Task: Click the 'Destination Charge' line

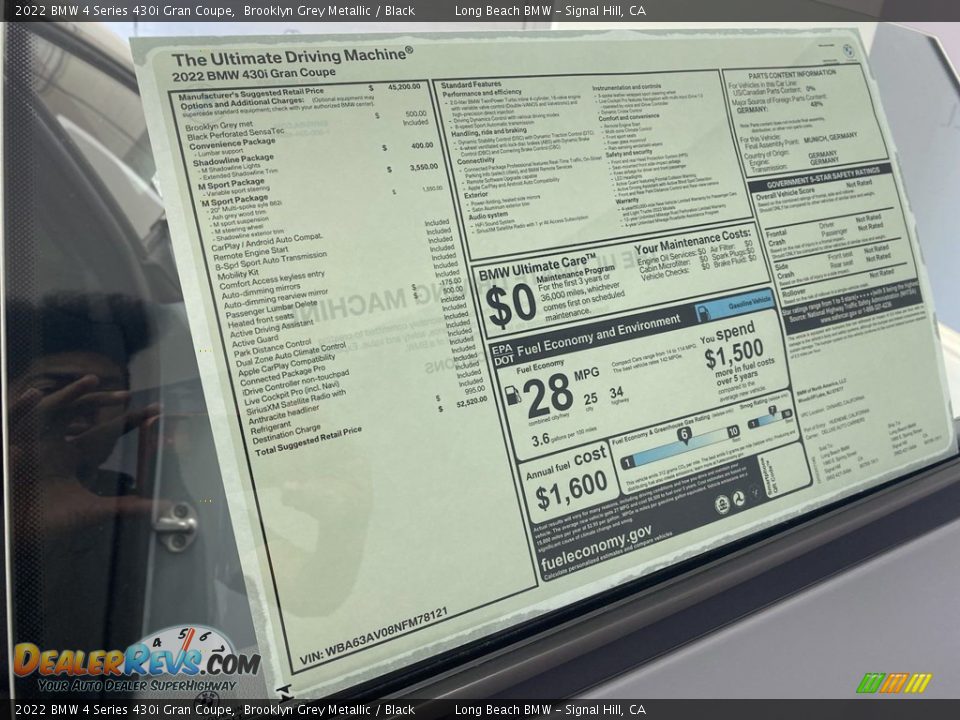Action: pyautogui.click(x=286, y=435)
